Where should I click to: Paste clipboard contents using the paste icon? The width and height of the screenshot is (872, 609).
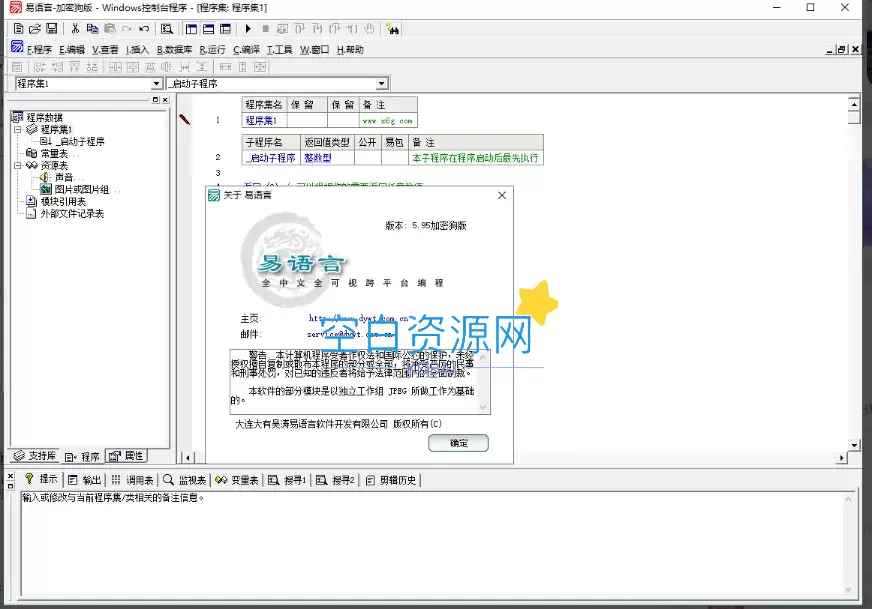[108, 29]
